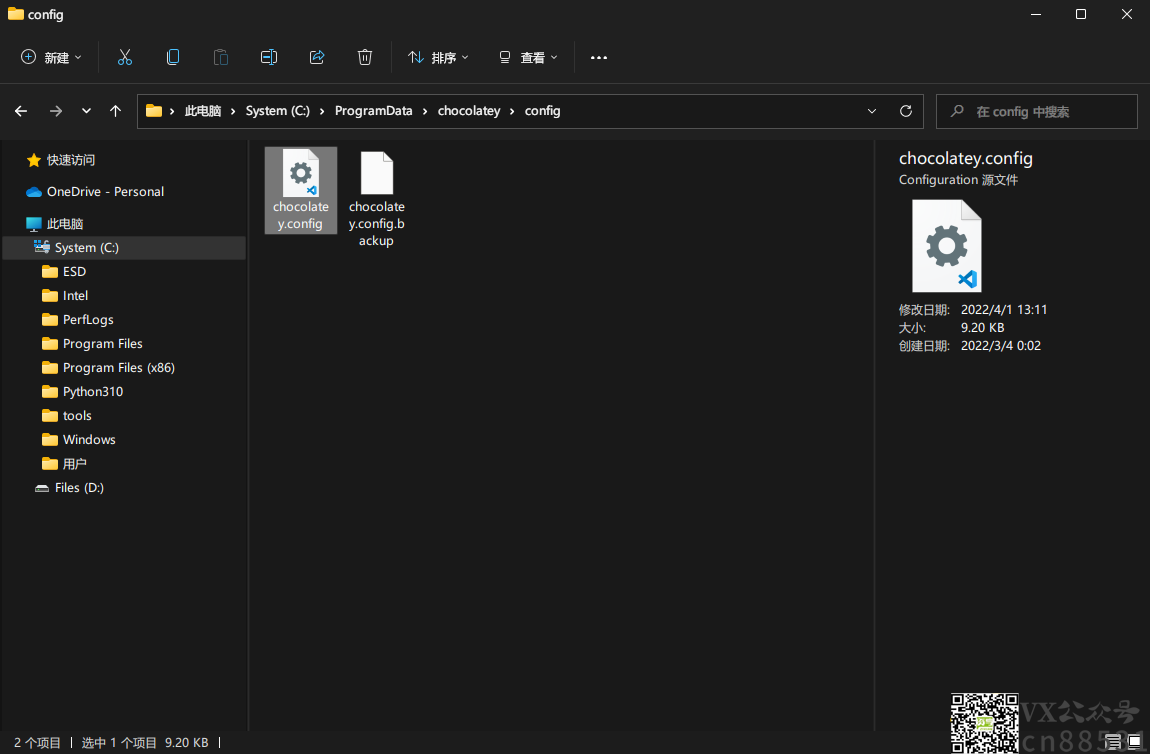
Task: Open the PerfLogs folder in sidebar
Action: 78,320
